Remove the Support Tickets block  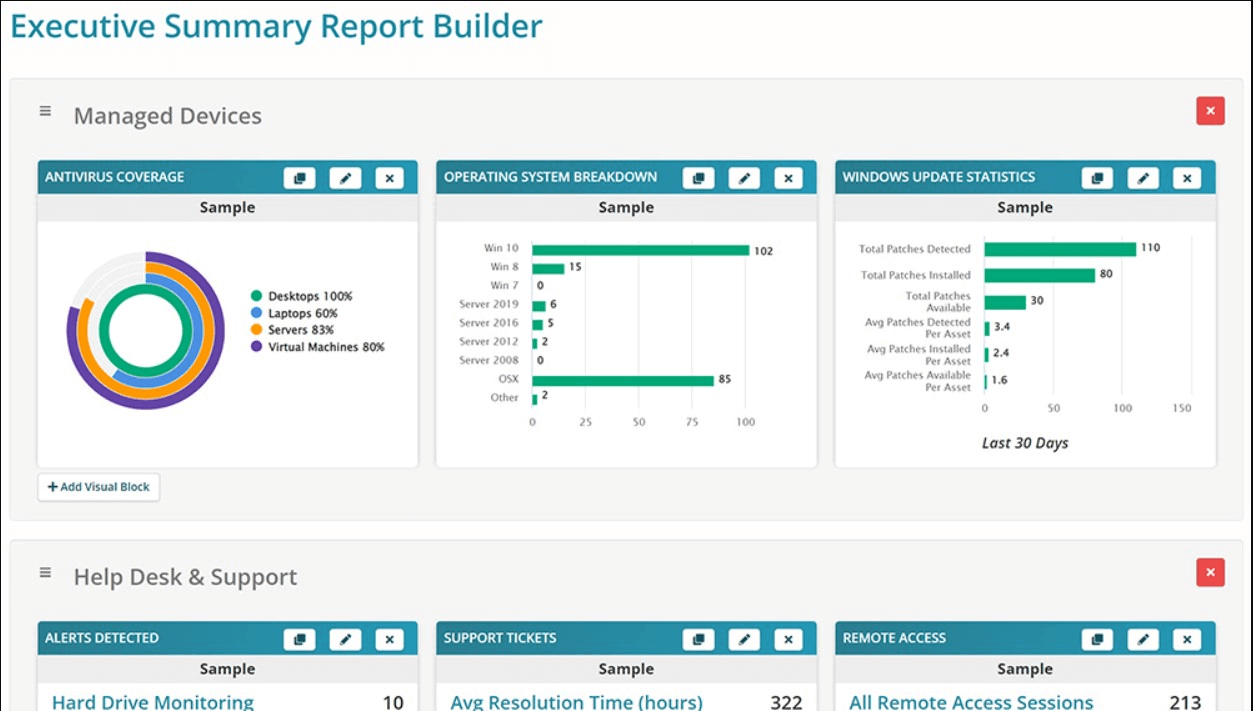click(x=789, y=639)
